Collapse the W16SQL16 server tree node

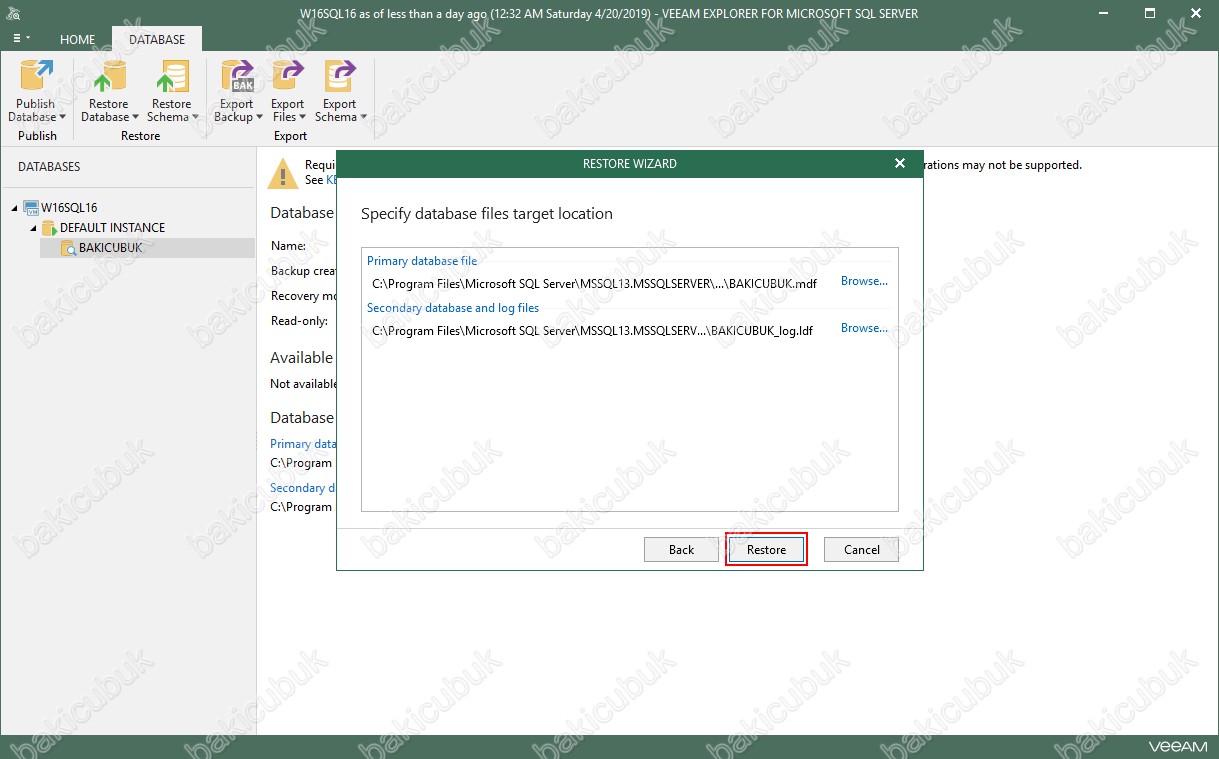[x=15, y=208]
